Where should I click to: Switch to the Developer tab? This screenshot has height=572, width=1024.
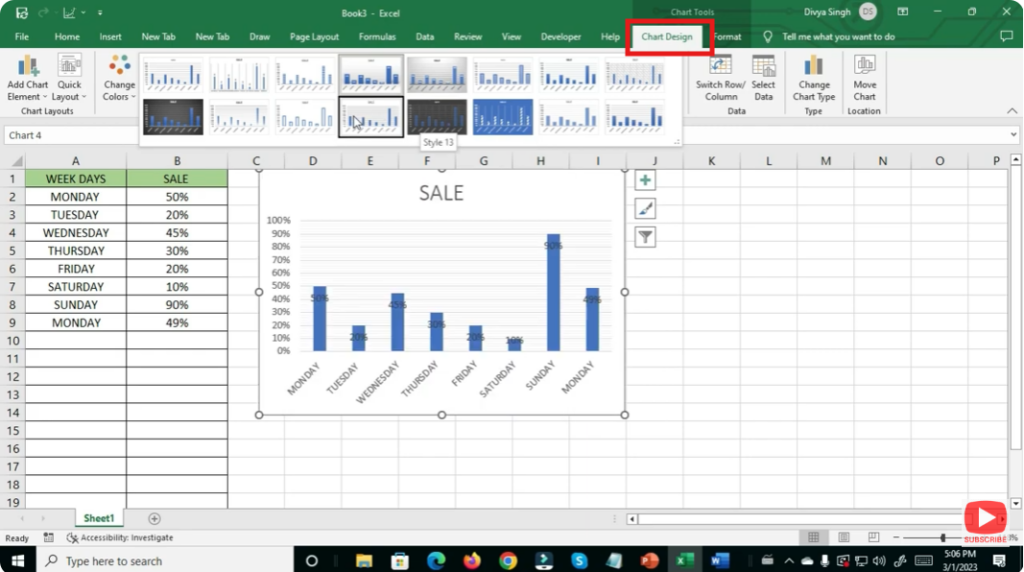tap(560, 37)
